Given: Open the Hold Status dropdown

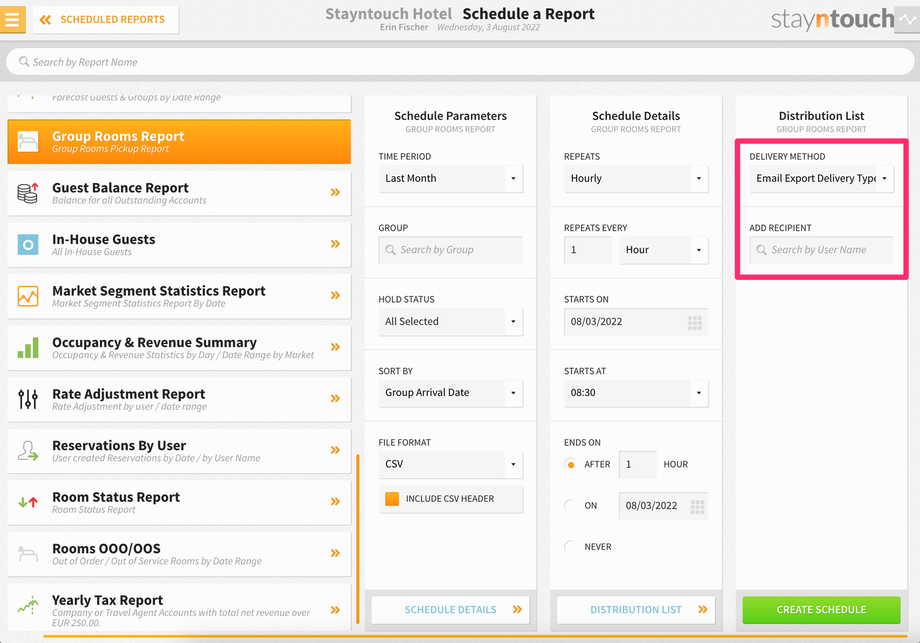Looking at the screenshot, I should coord(451,322).
